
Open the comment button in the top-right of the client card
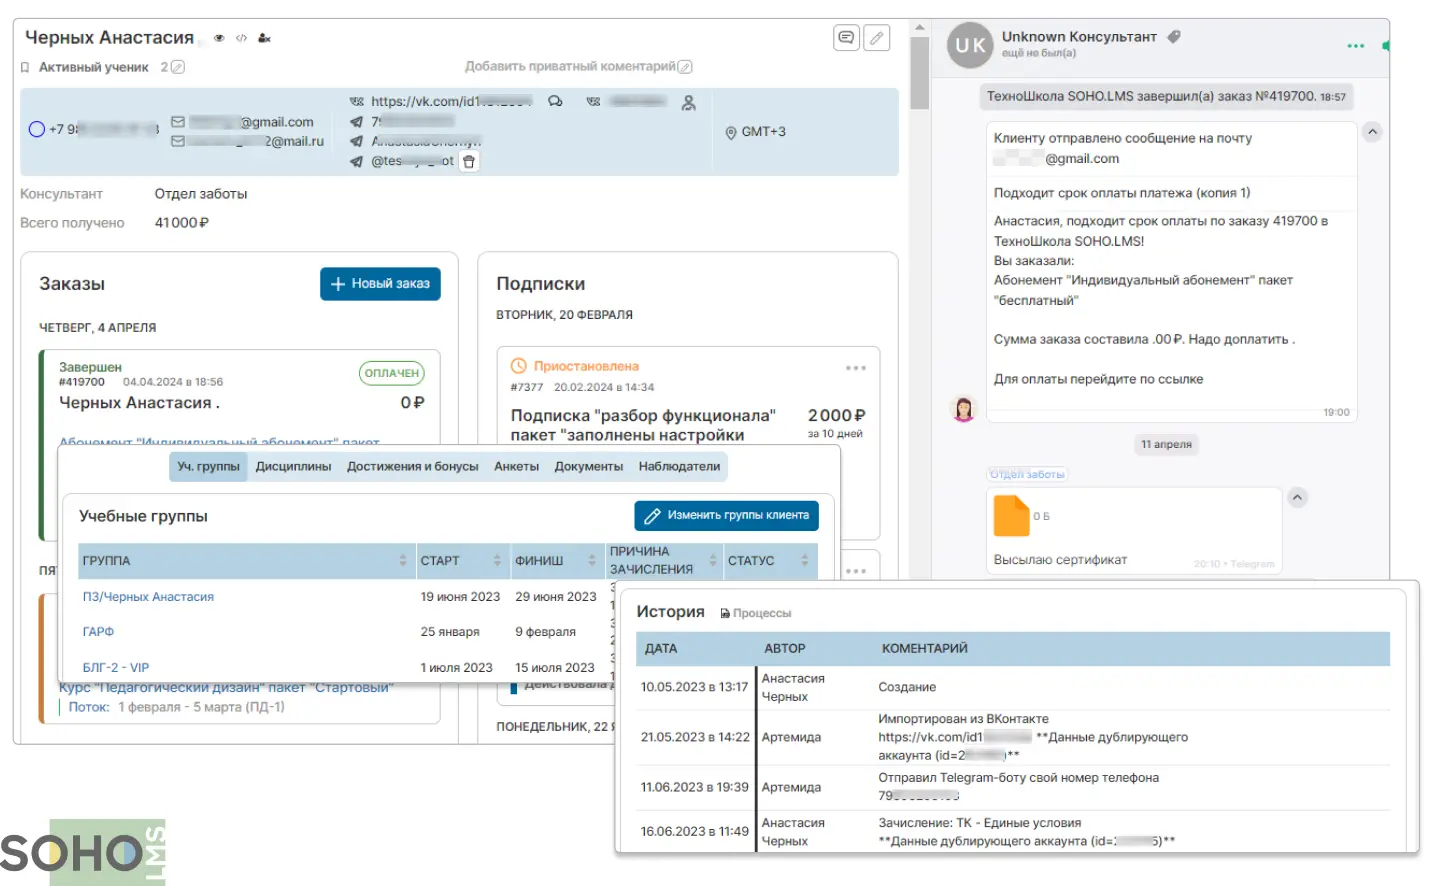tap(846, 38)
